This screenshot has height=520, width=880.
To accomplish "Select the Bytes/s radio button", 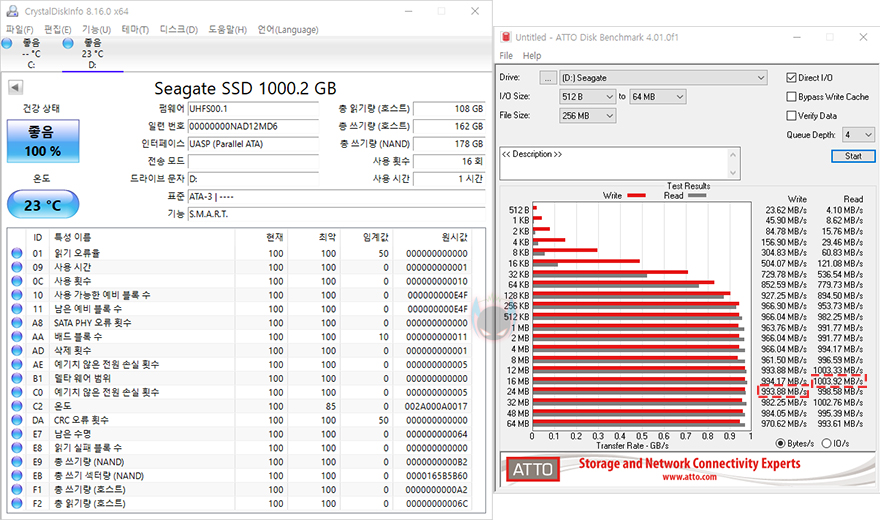I will [780, 443].
